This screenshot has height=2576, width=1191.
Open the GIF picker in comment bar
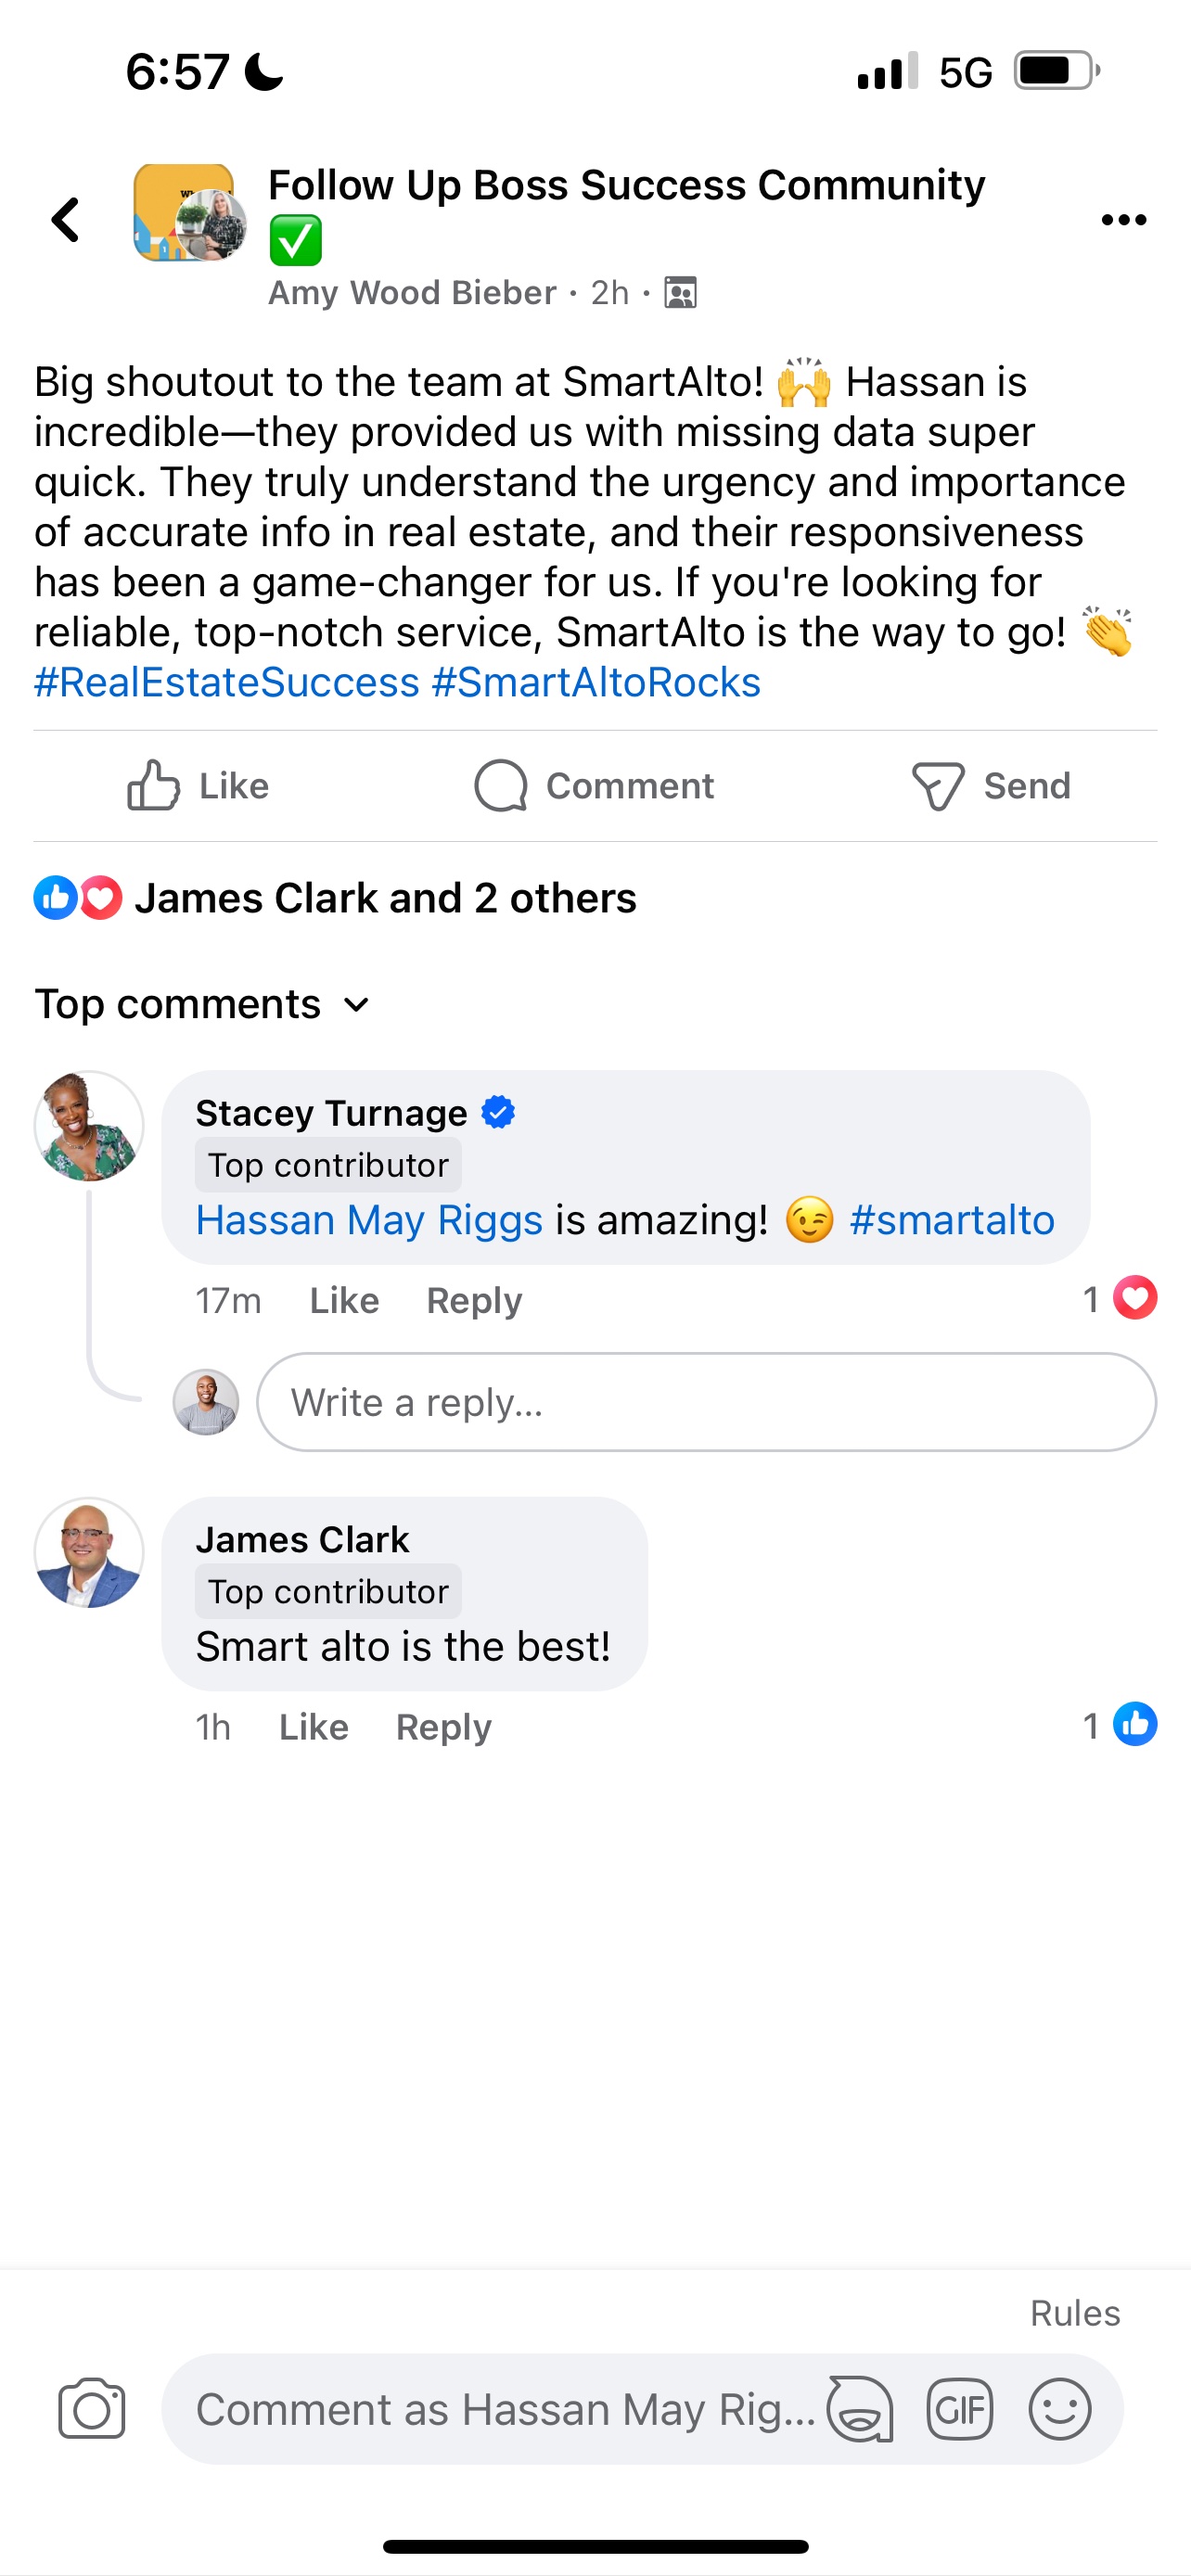(959, 2409)
